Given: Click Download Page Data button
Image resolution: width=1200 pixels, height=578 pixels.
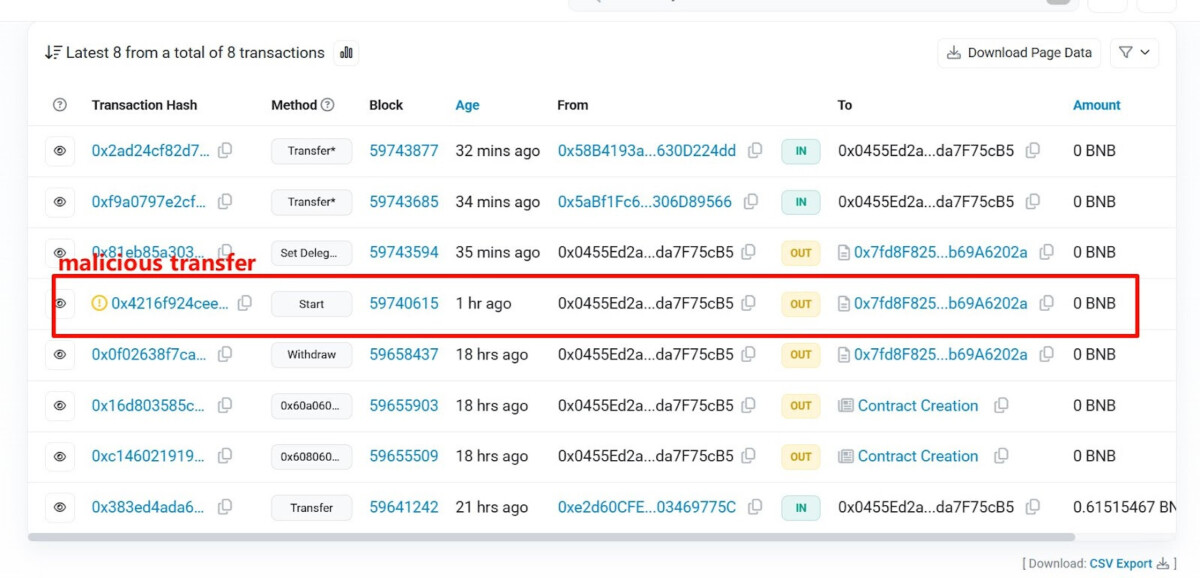Looking at the screenshot, I should tap(1019, 53).
